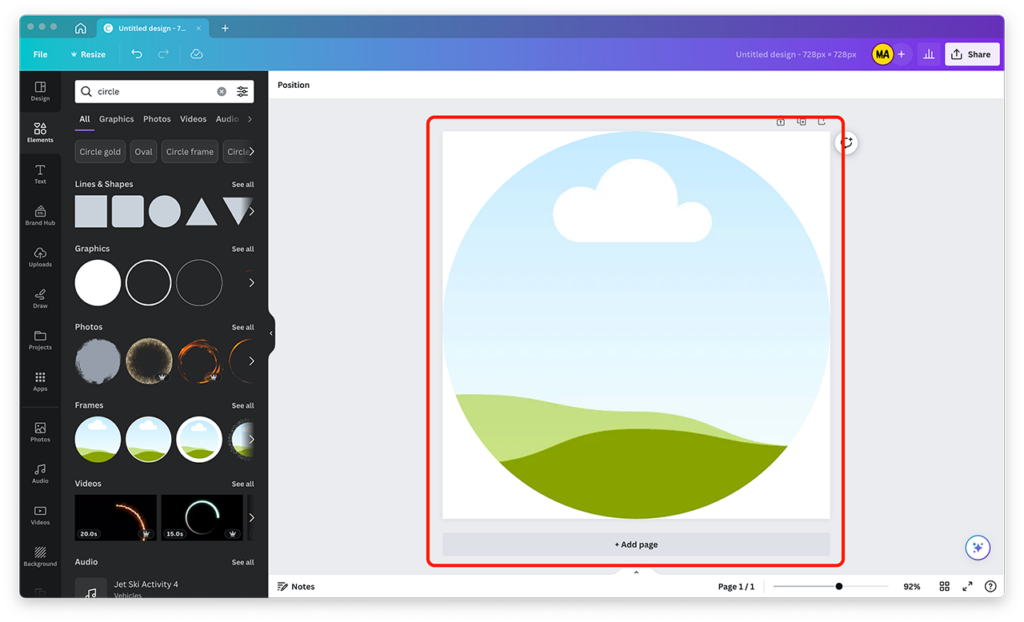Open the Design panel in sidebar

click(40, 91)
